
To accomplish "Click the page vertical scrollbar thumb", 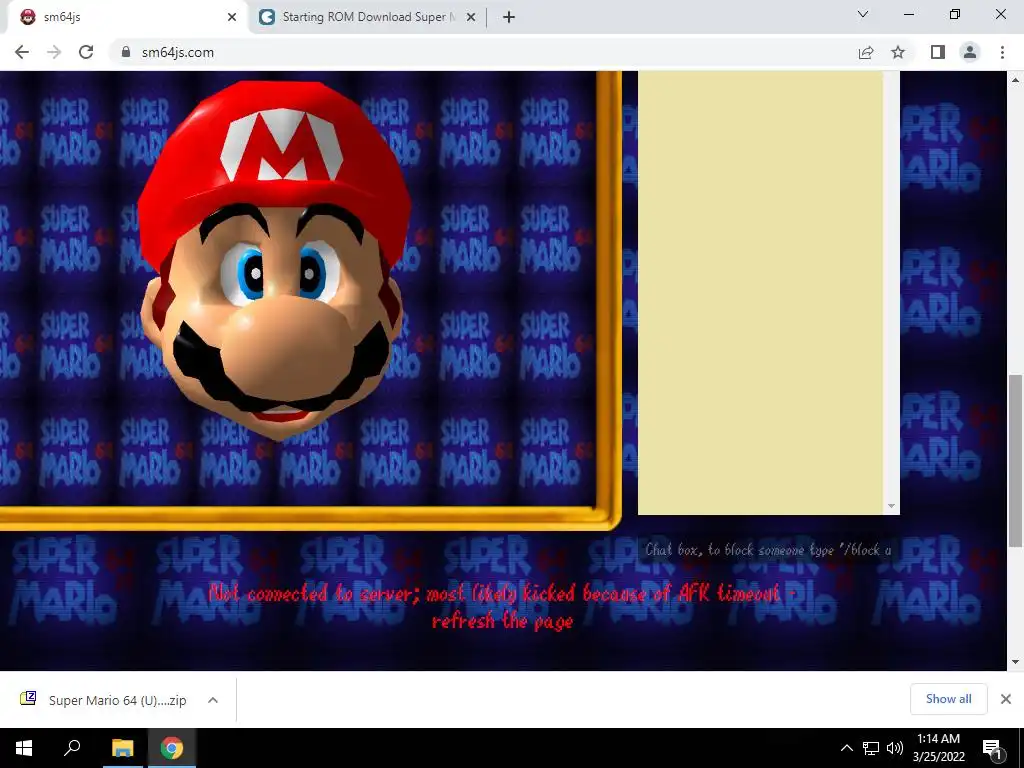I will (1016, 460).
